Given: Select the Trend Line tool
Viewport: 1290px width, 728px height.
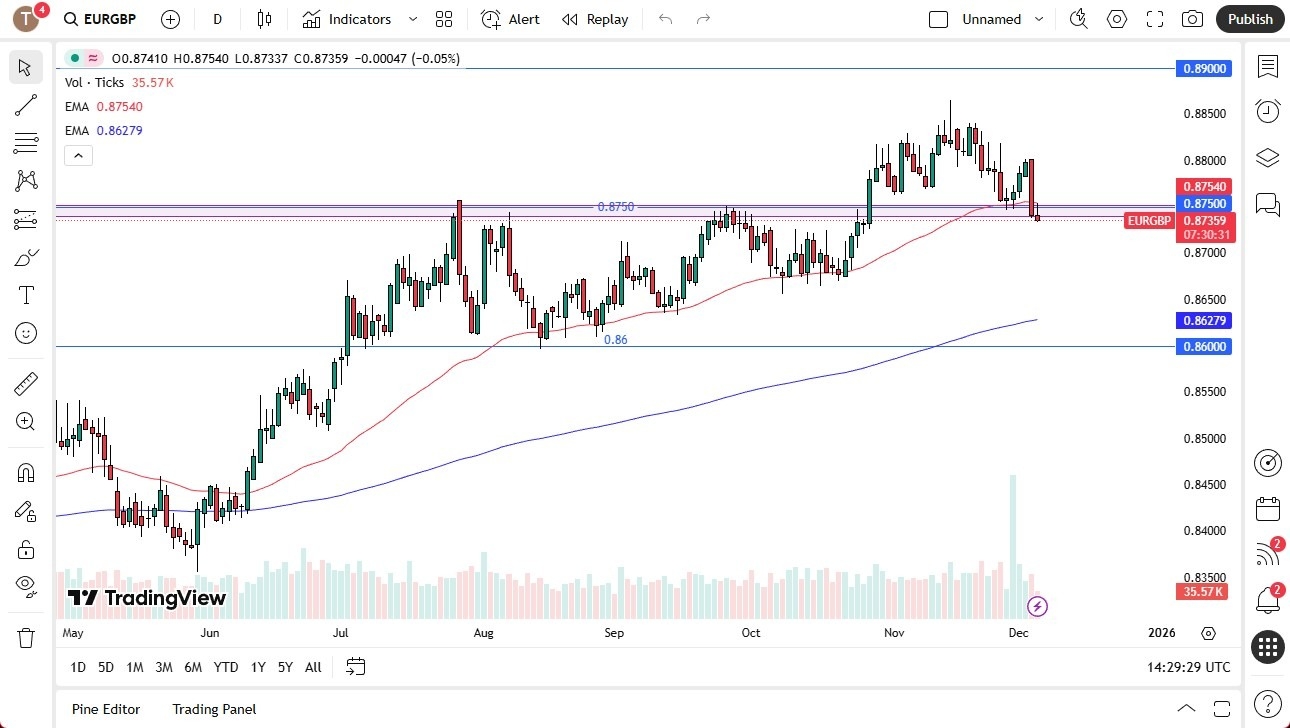Looking at the screenshot, I should [26, 105].
